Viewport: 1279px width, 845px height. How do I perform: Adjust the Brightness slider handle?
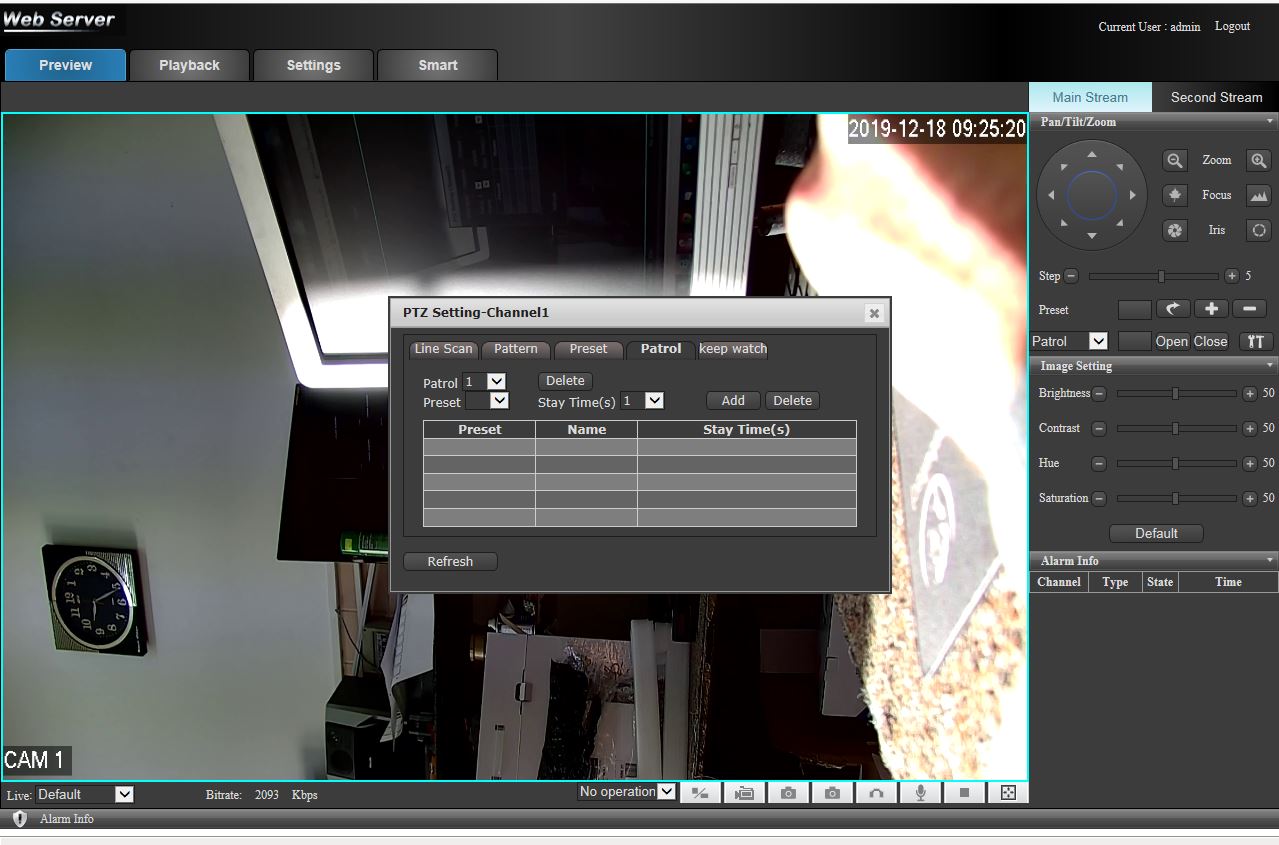(x=1175, y=394)
